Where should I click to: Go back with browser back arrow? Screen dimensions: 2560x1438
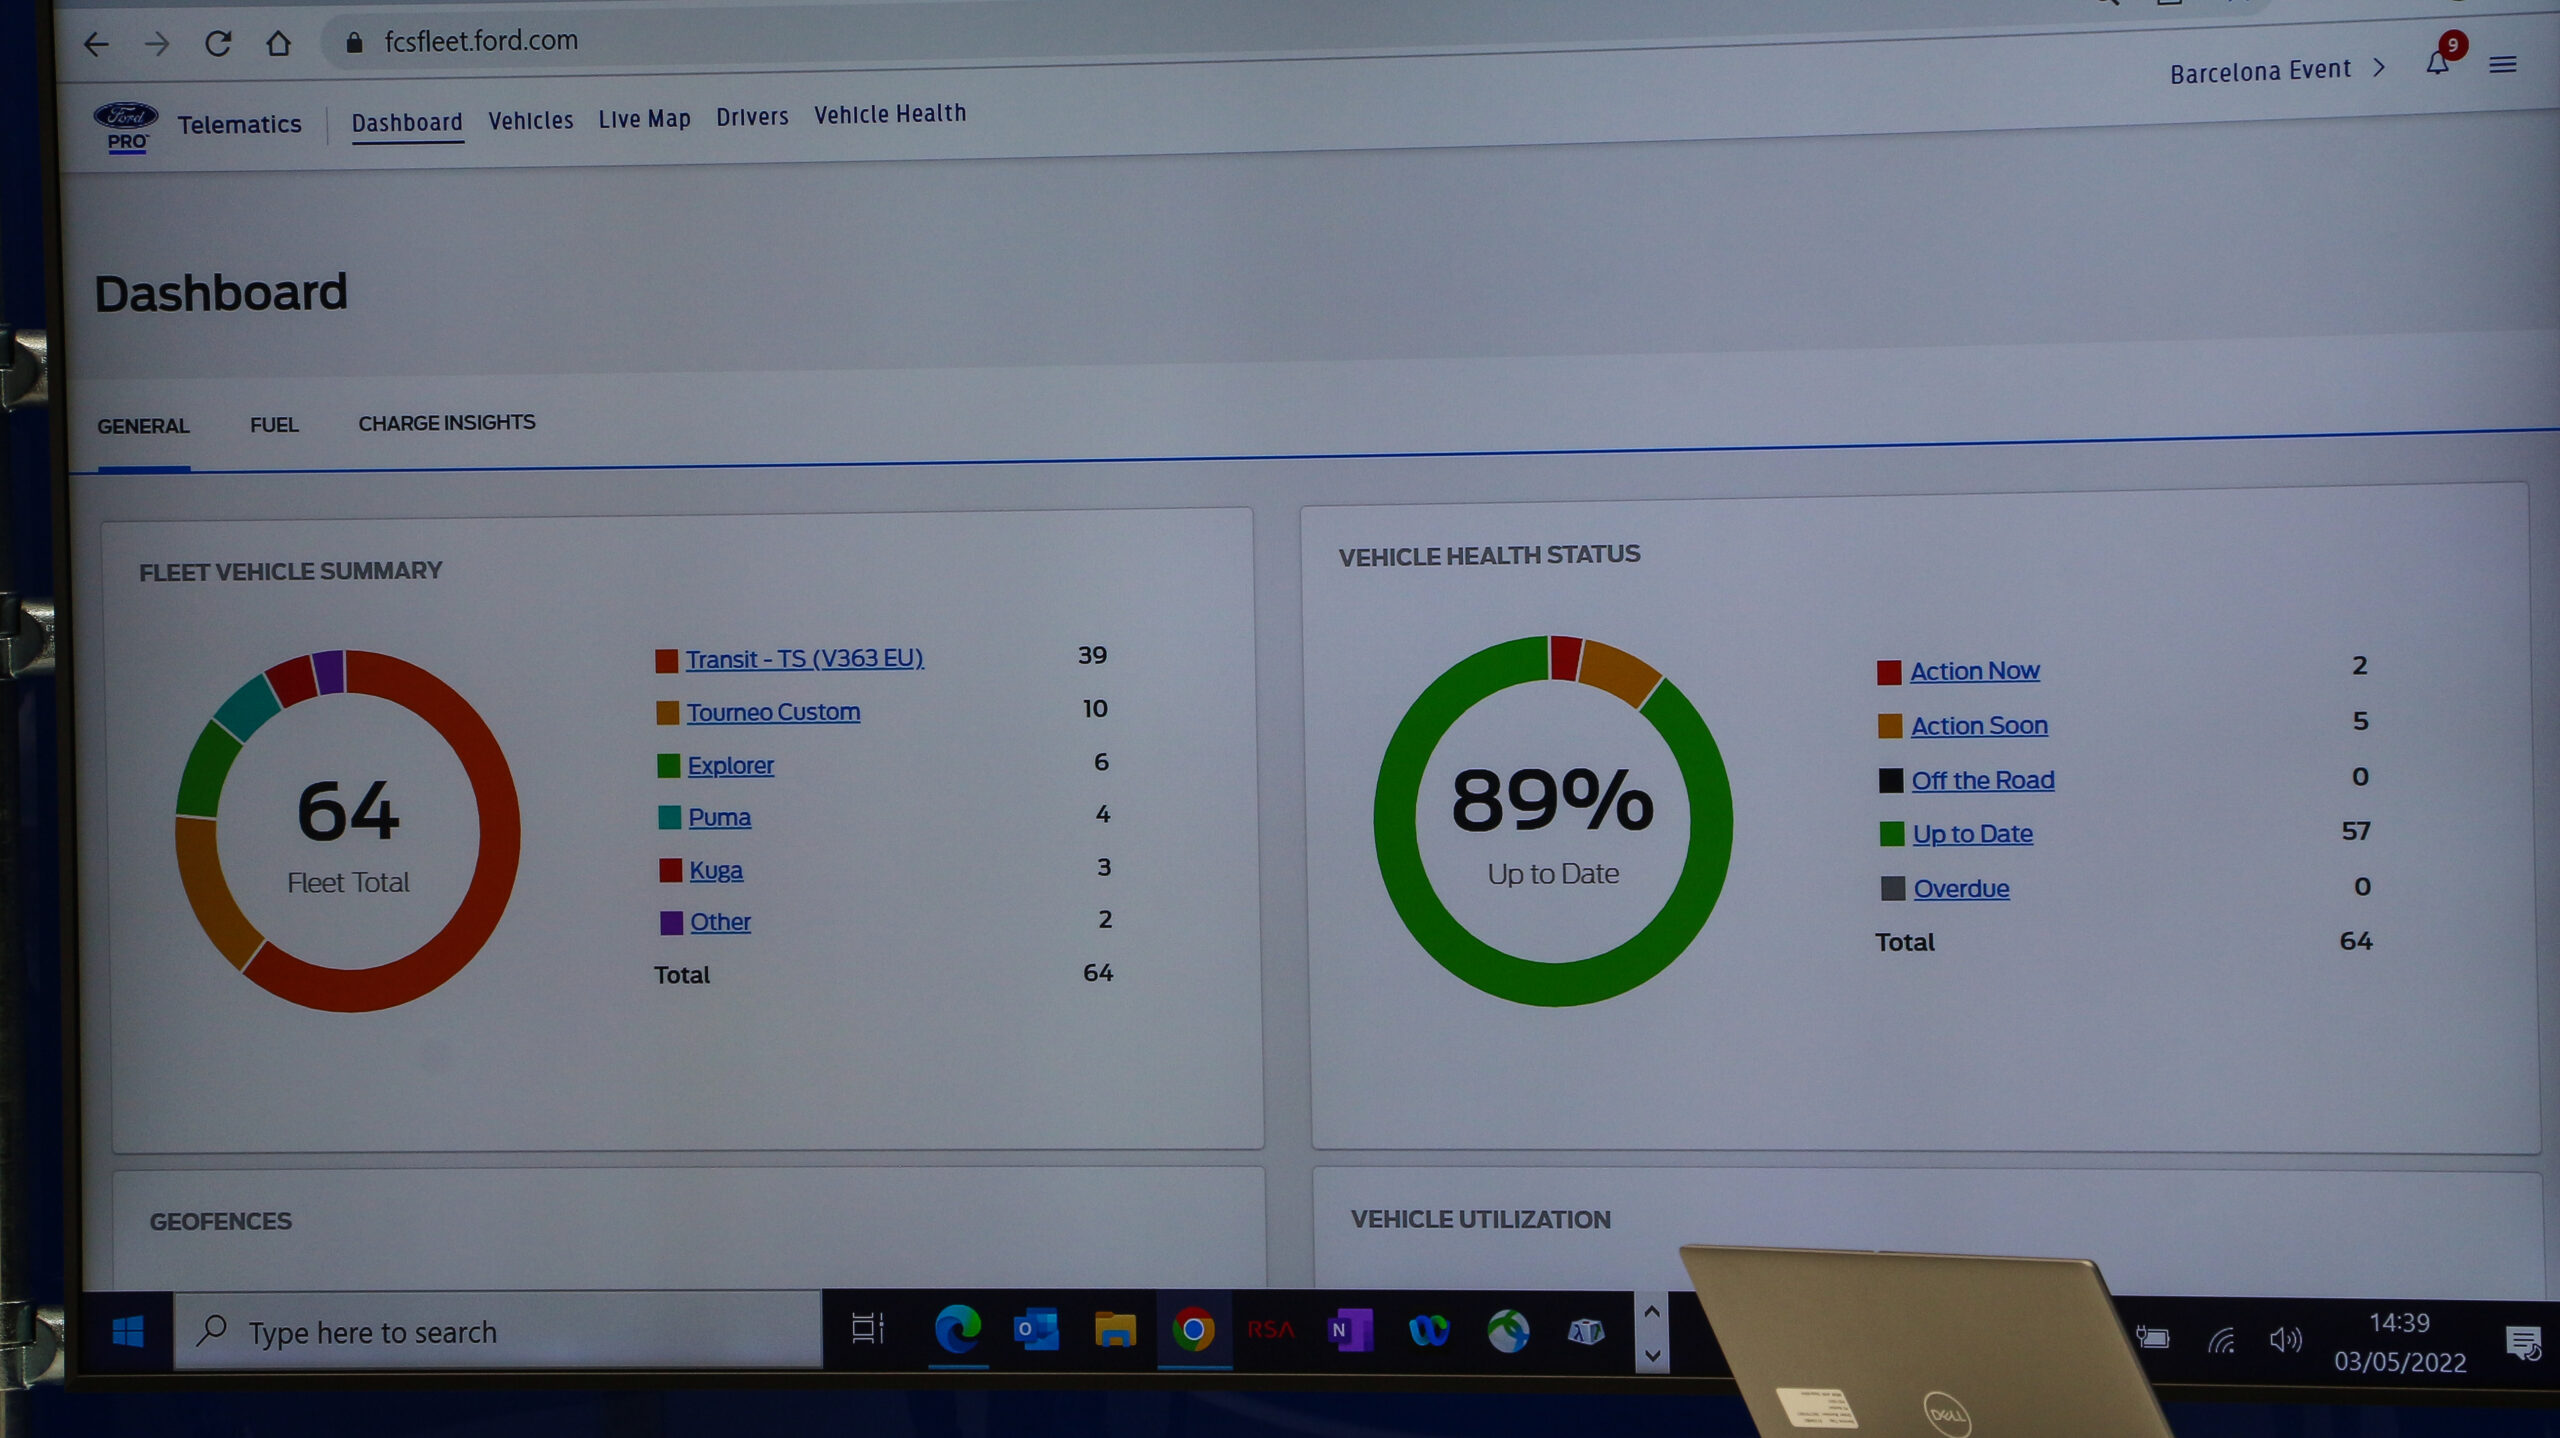pyautogui.click(x=96, y=44)
